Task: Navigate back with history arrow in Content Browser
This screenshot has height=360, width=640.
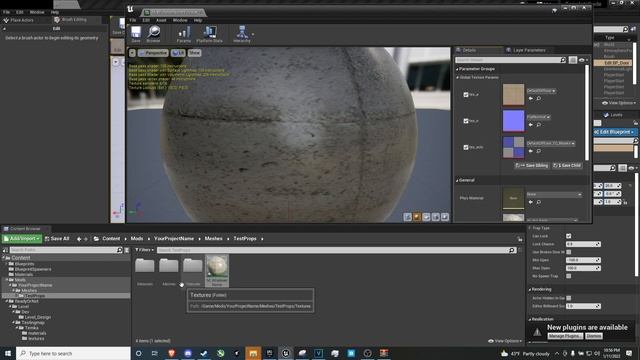Action: coord(79,239)
